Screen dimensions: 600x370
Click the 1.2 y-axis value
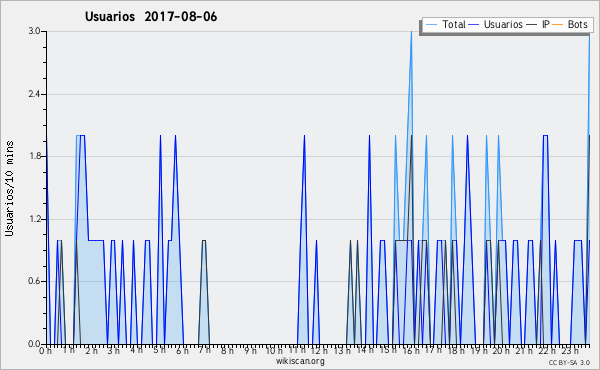pyautogui.click(x=34, y=219)
